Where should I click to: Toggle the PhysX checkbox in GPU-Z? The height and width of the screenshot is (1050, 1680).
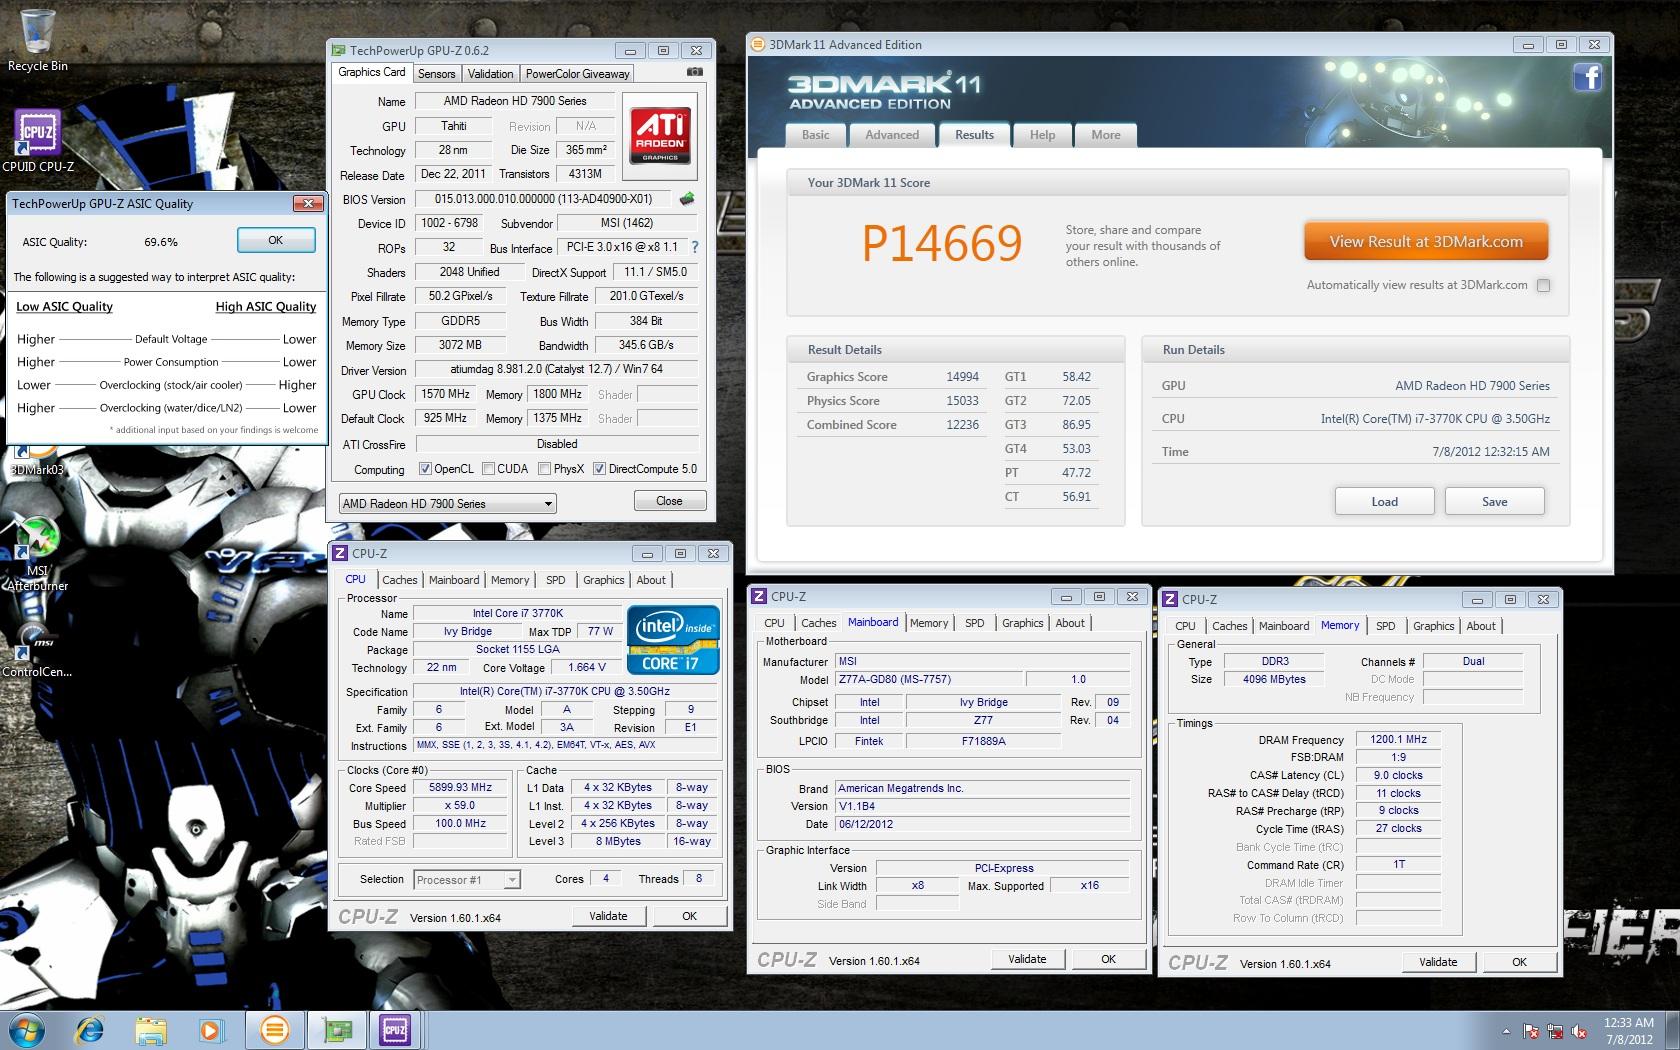click(544, 469)
